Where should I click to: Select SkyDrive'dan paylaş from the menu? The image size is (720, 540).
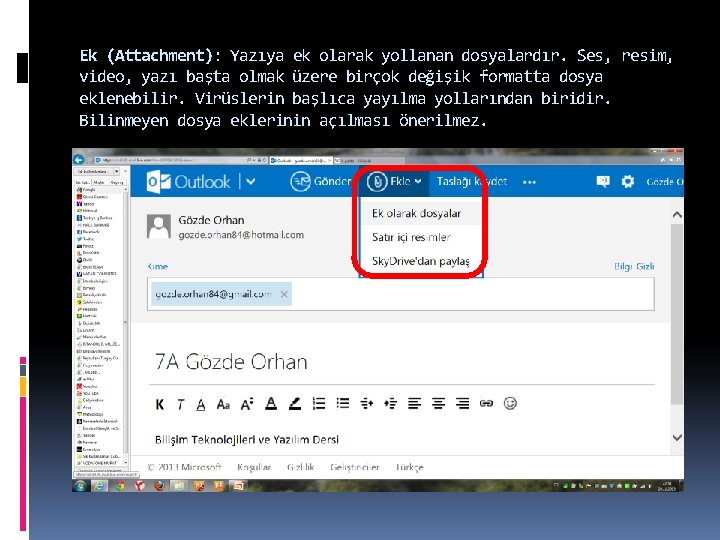tap(421, 261)
